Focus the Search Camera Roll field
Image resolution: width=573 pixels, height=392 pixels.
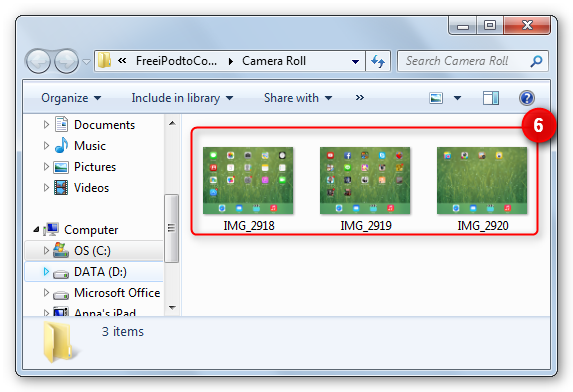[473, 61]
